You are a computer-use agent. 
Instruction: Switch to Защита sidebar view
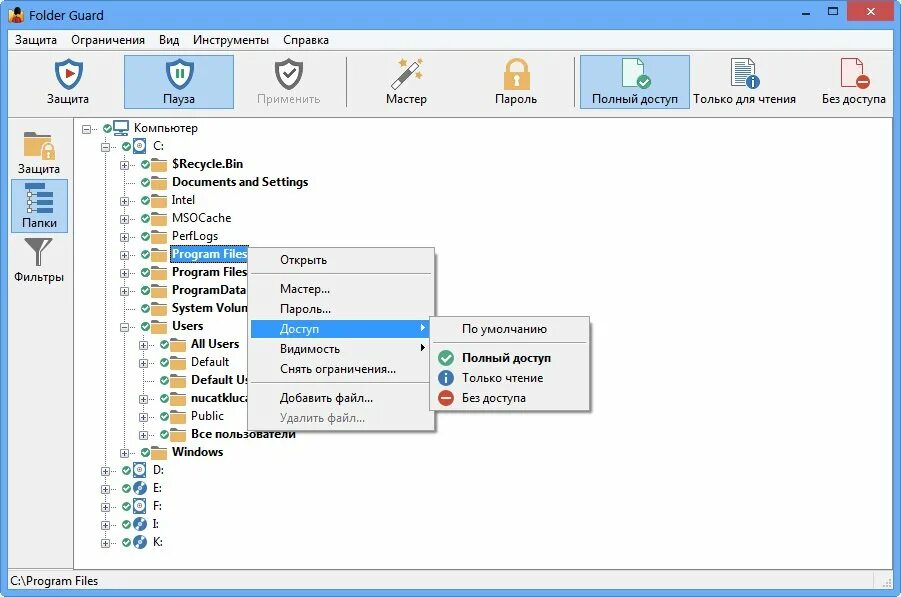39,152
